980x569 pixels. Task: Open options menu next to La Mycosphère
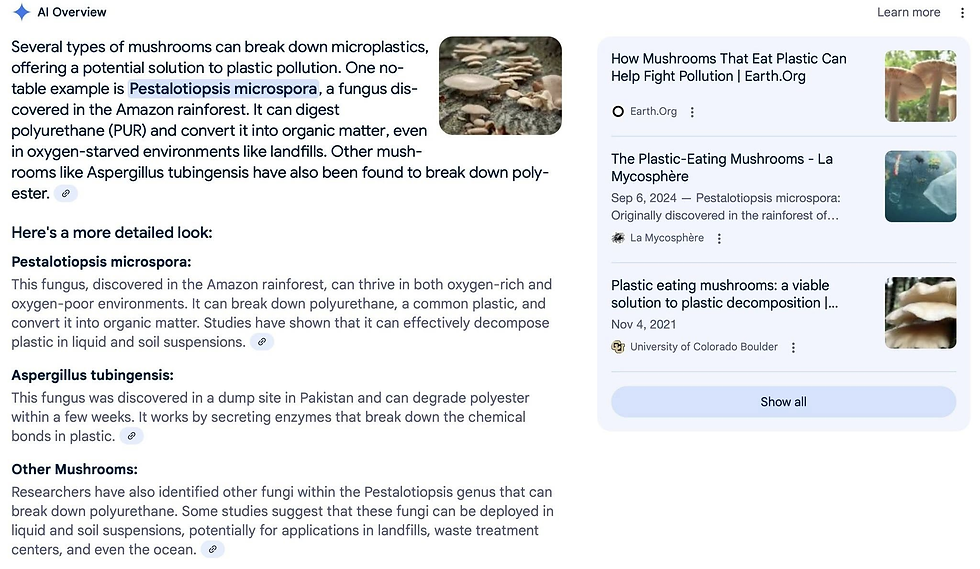coord(719,238)
